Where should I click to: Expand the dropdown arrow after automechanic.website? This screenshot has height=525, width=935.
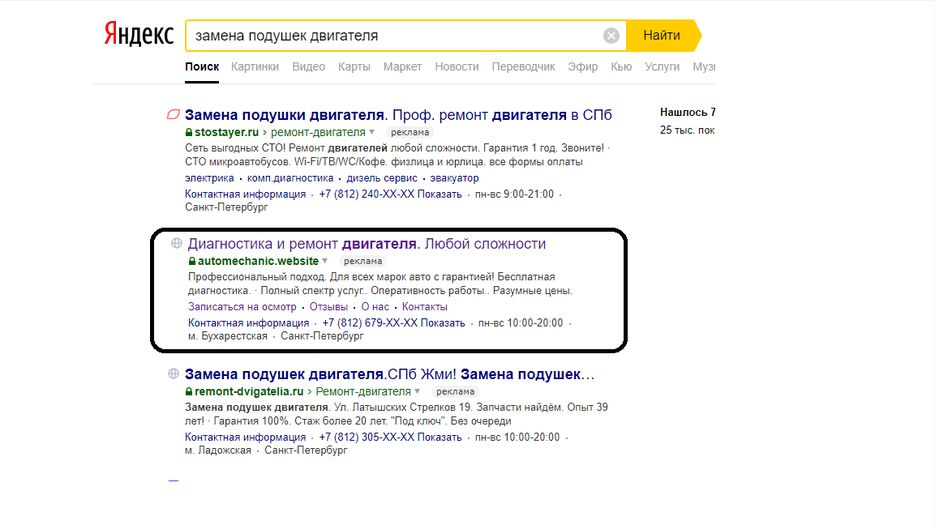(x=325, y=261)
